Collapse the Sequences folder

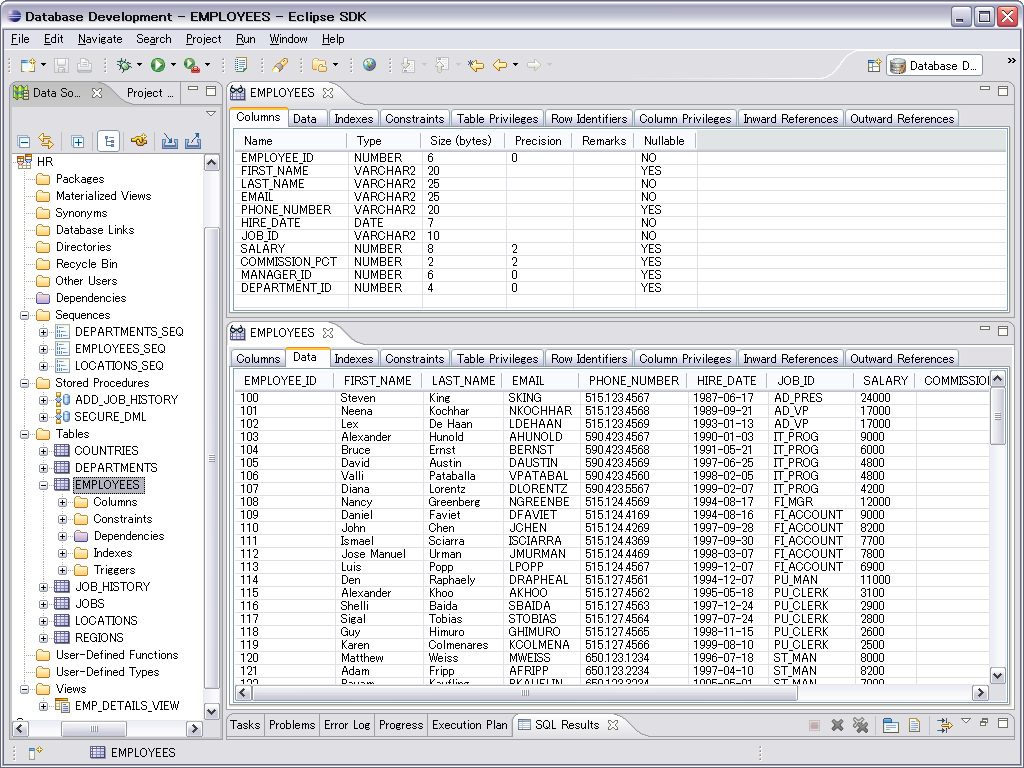25,315
